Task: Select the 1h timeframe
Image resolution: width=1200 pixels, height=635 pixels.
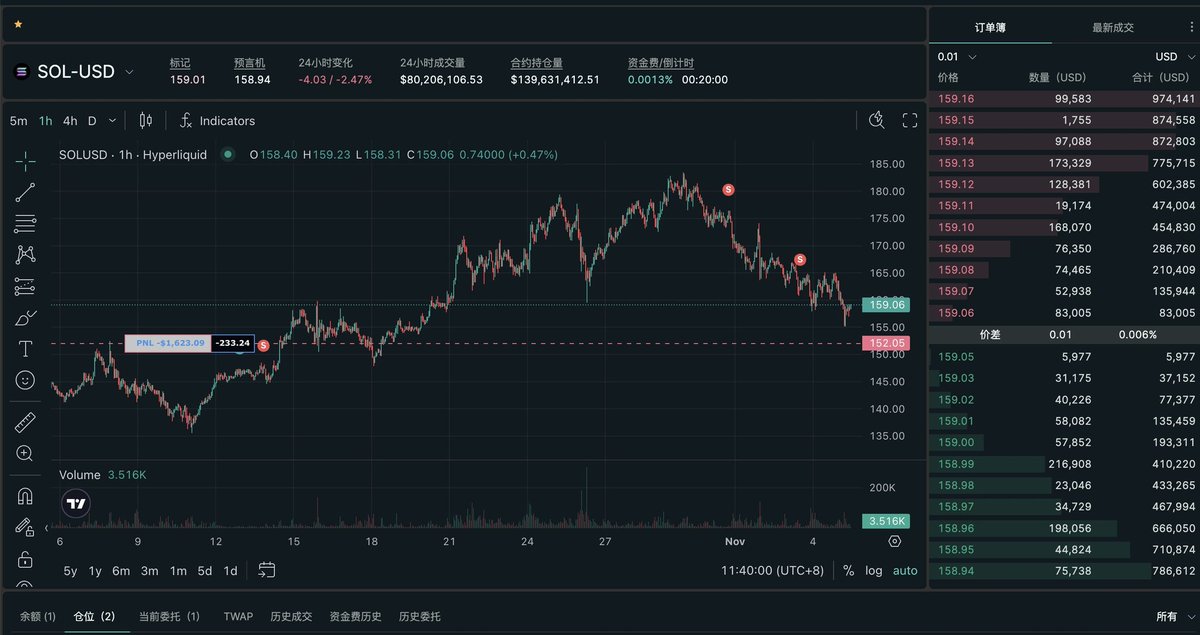Action: pos(46,120)
